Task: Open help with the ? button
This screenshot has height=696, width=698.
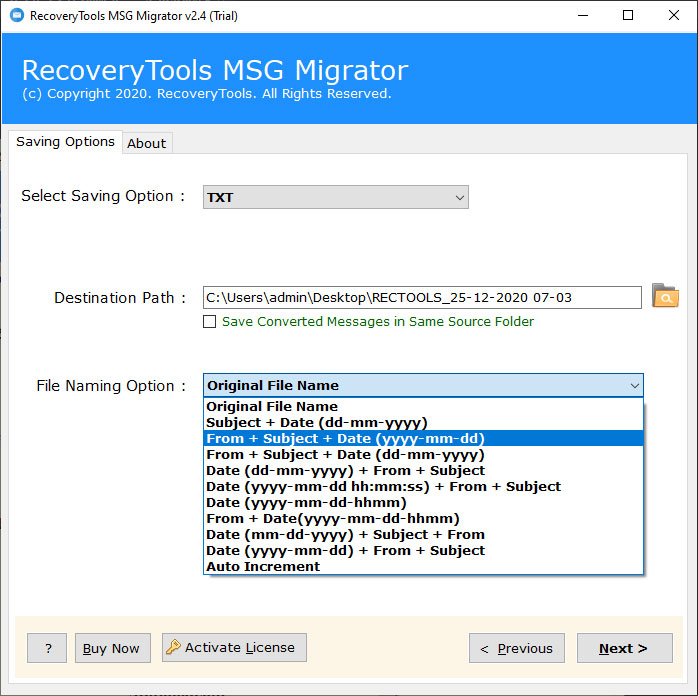Action: pos(47,648)
